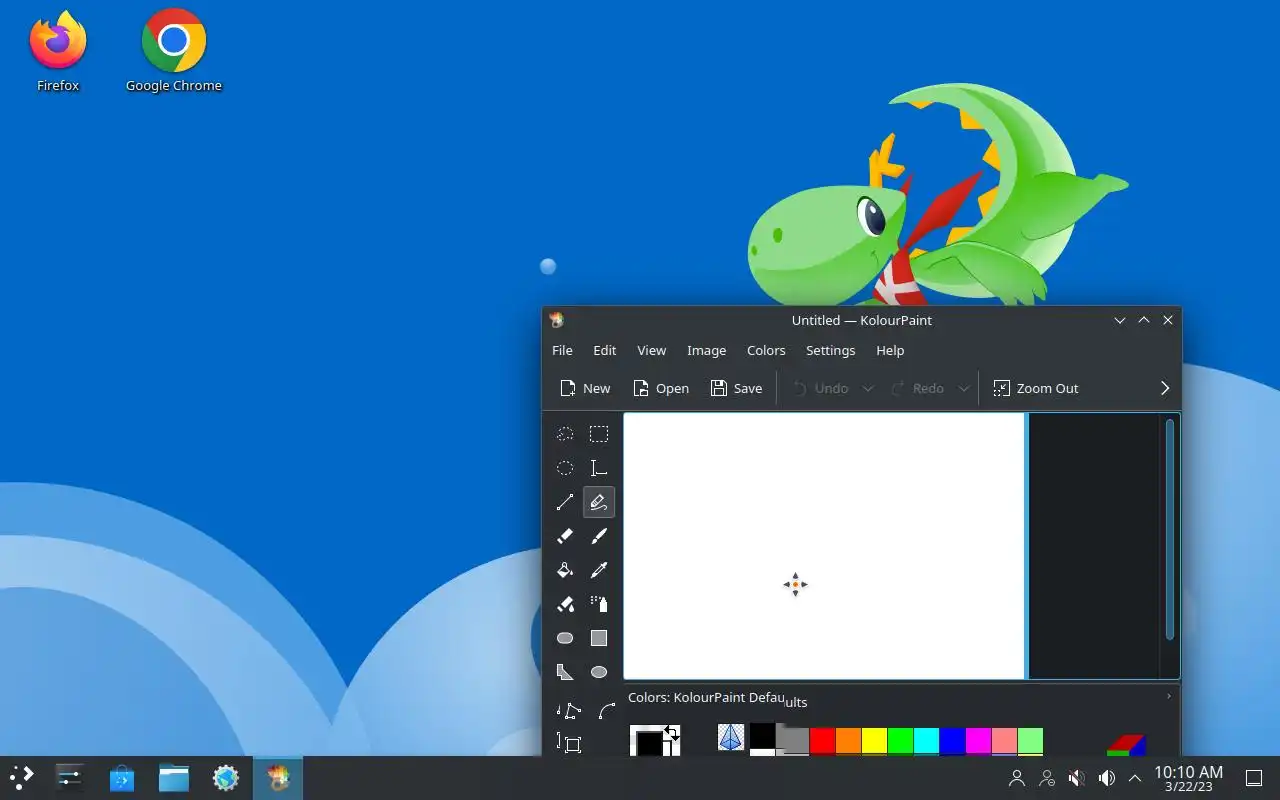Swap foreground and background colors
The height and width of the screenshot is (800, 1280).
671,733
